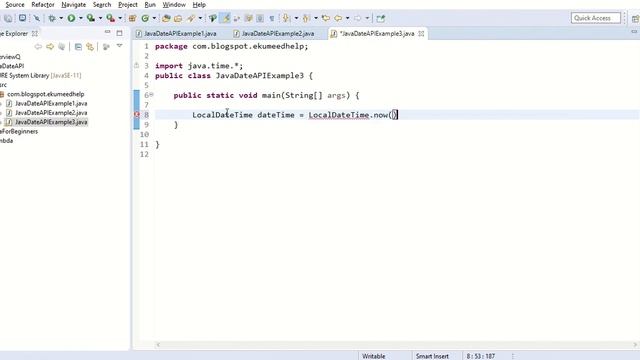Click the Search flashlight icon
Viewport: 640px width, 360px height.
[x=191, y=18]
